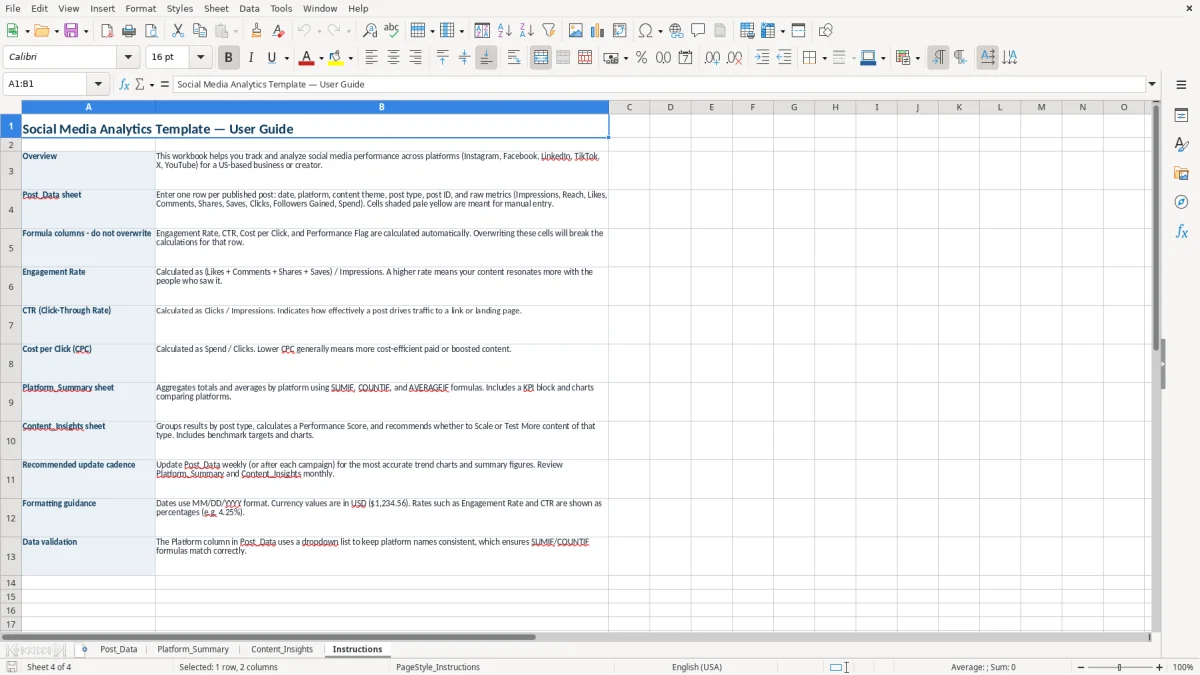Viewport: 1200px width, 675px height.
Task: Select column C header
Action: click(629, 107)
